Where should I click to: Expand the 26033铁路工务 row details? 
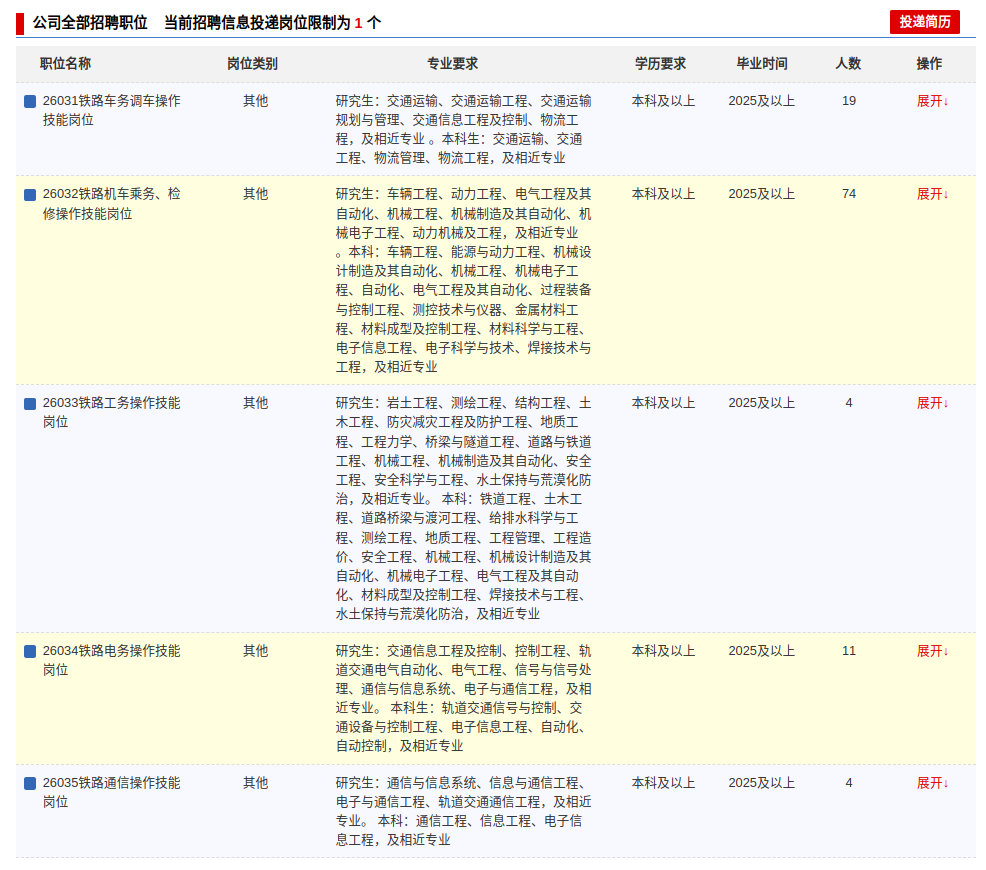click(932, 403)
